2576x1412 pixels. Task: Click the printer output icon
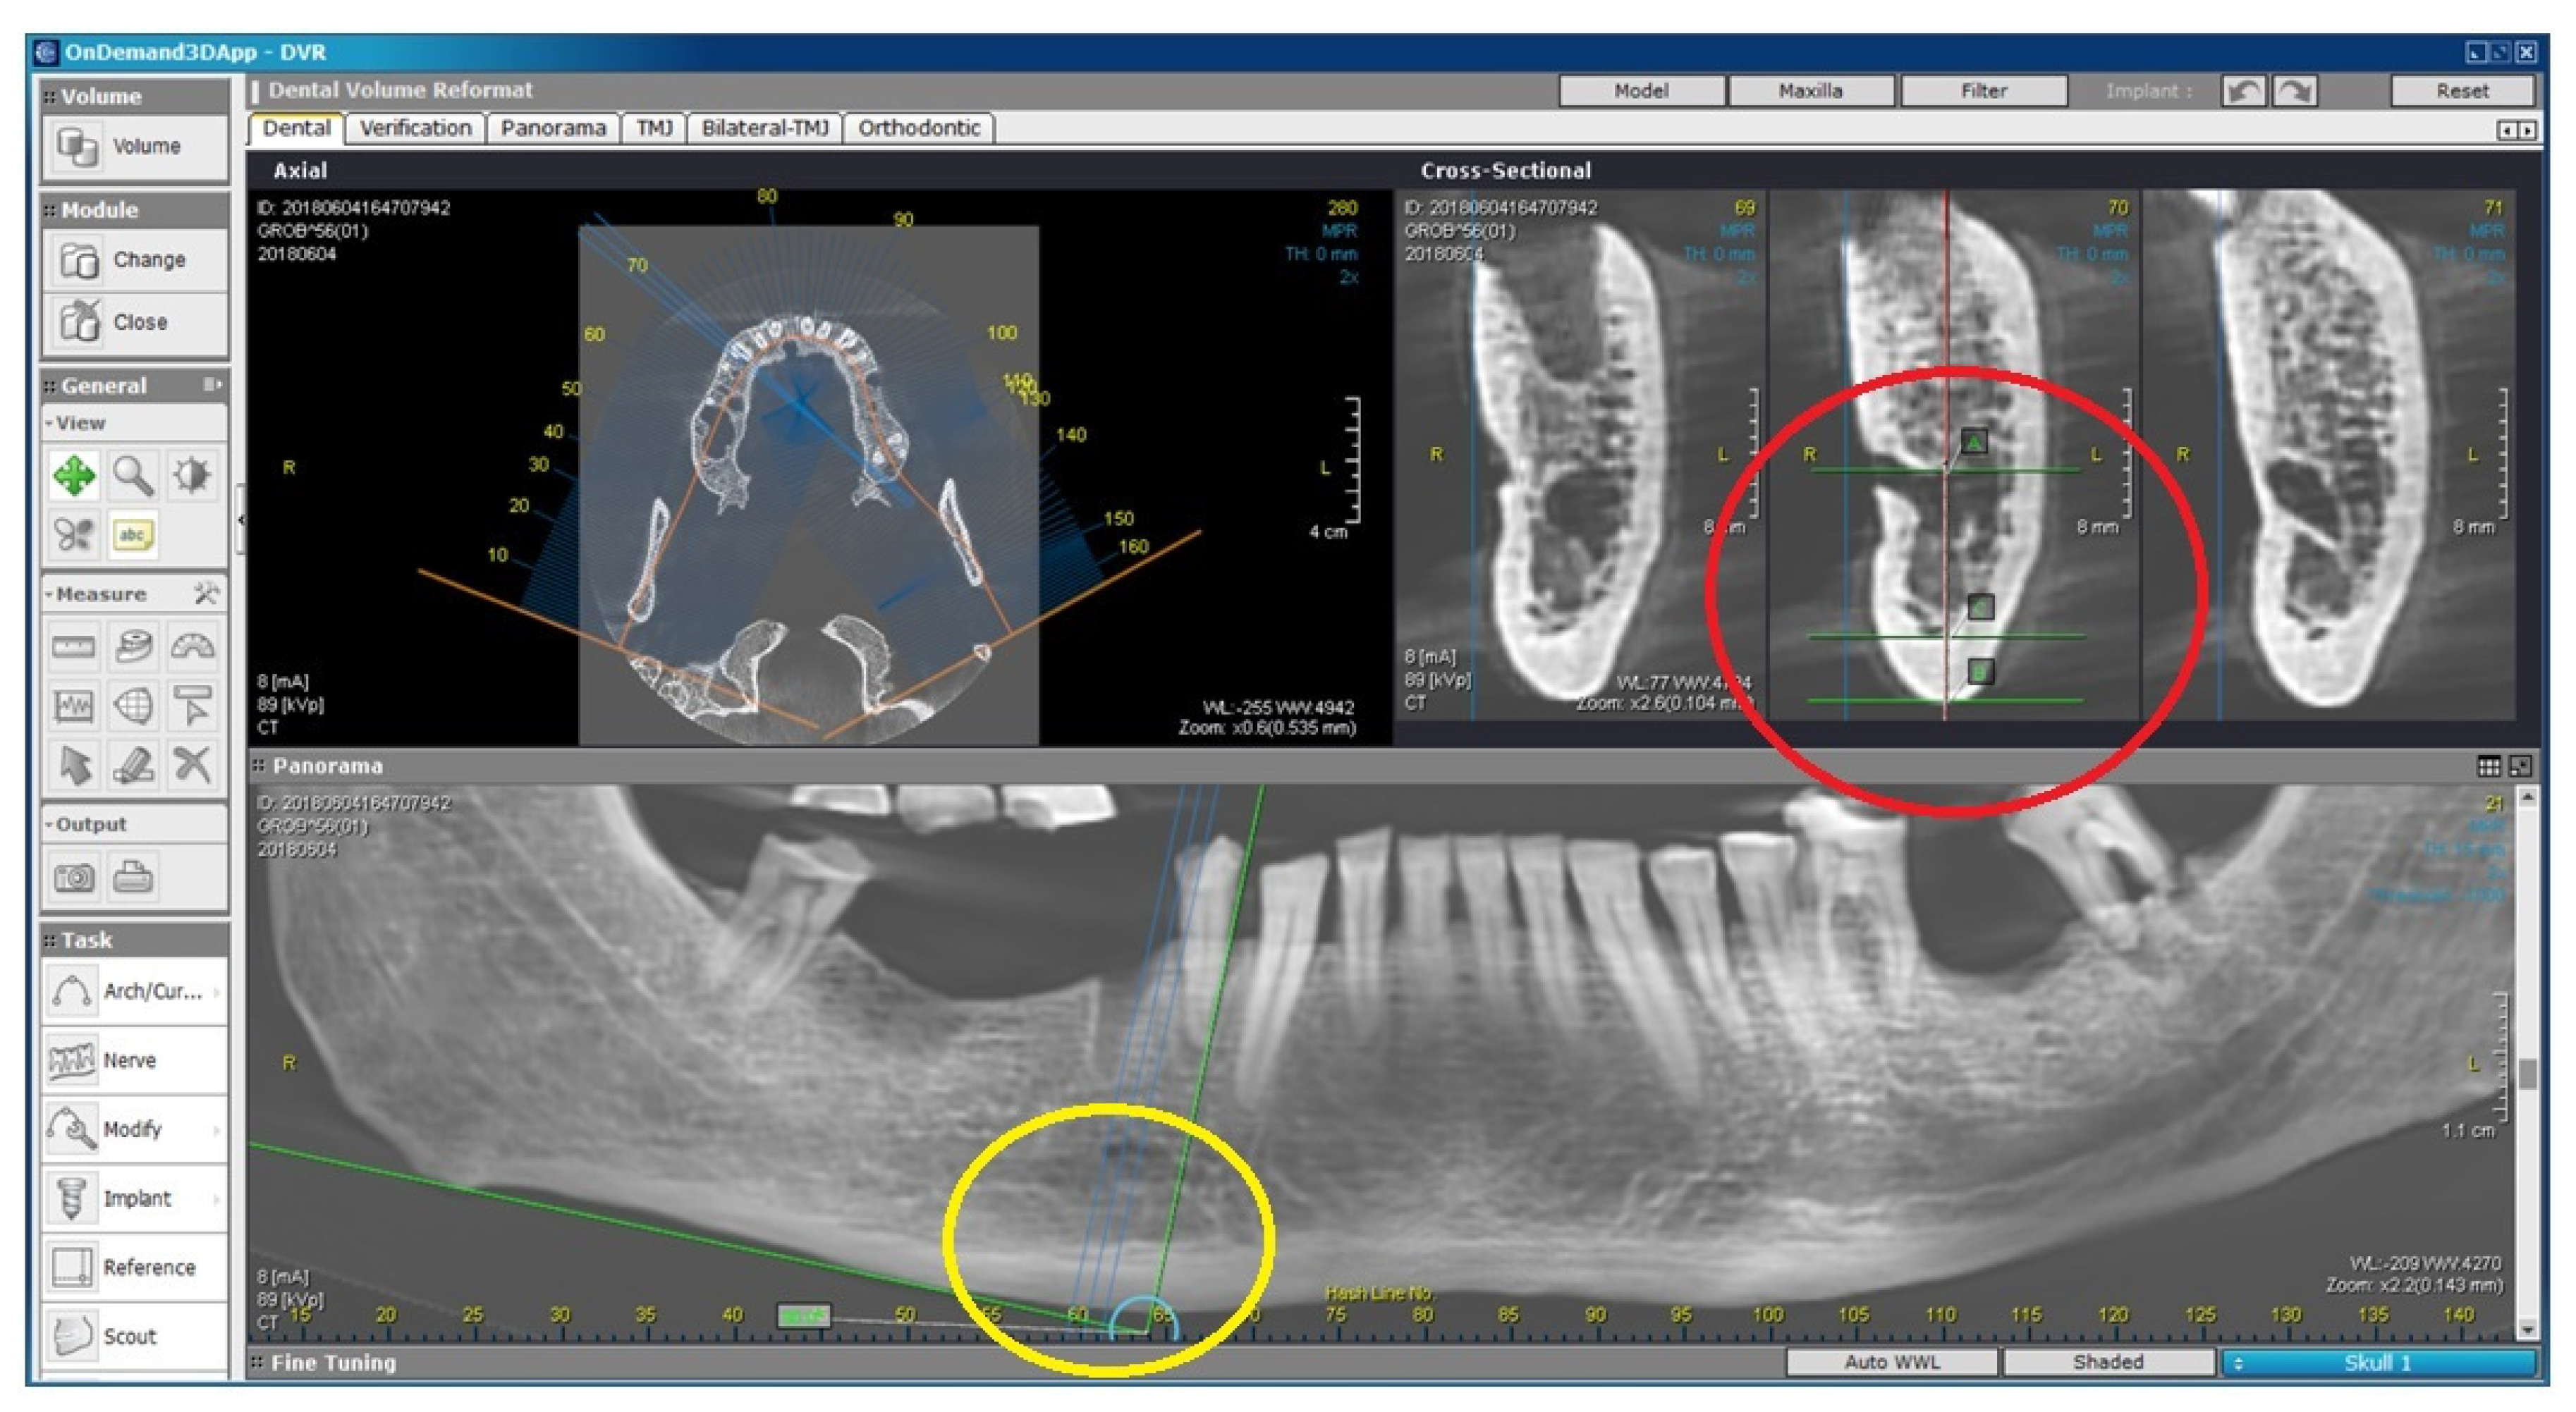(133, 877)
